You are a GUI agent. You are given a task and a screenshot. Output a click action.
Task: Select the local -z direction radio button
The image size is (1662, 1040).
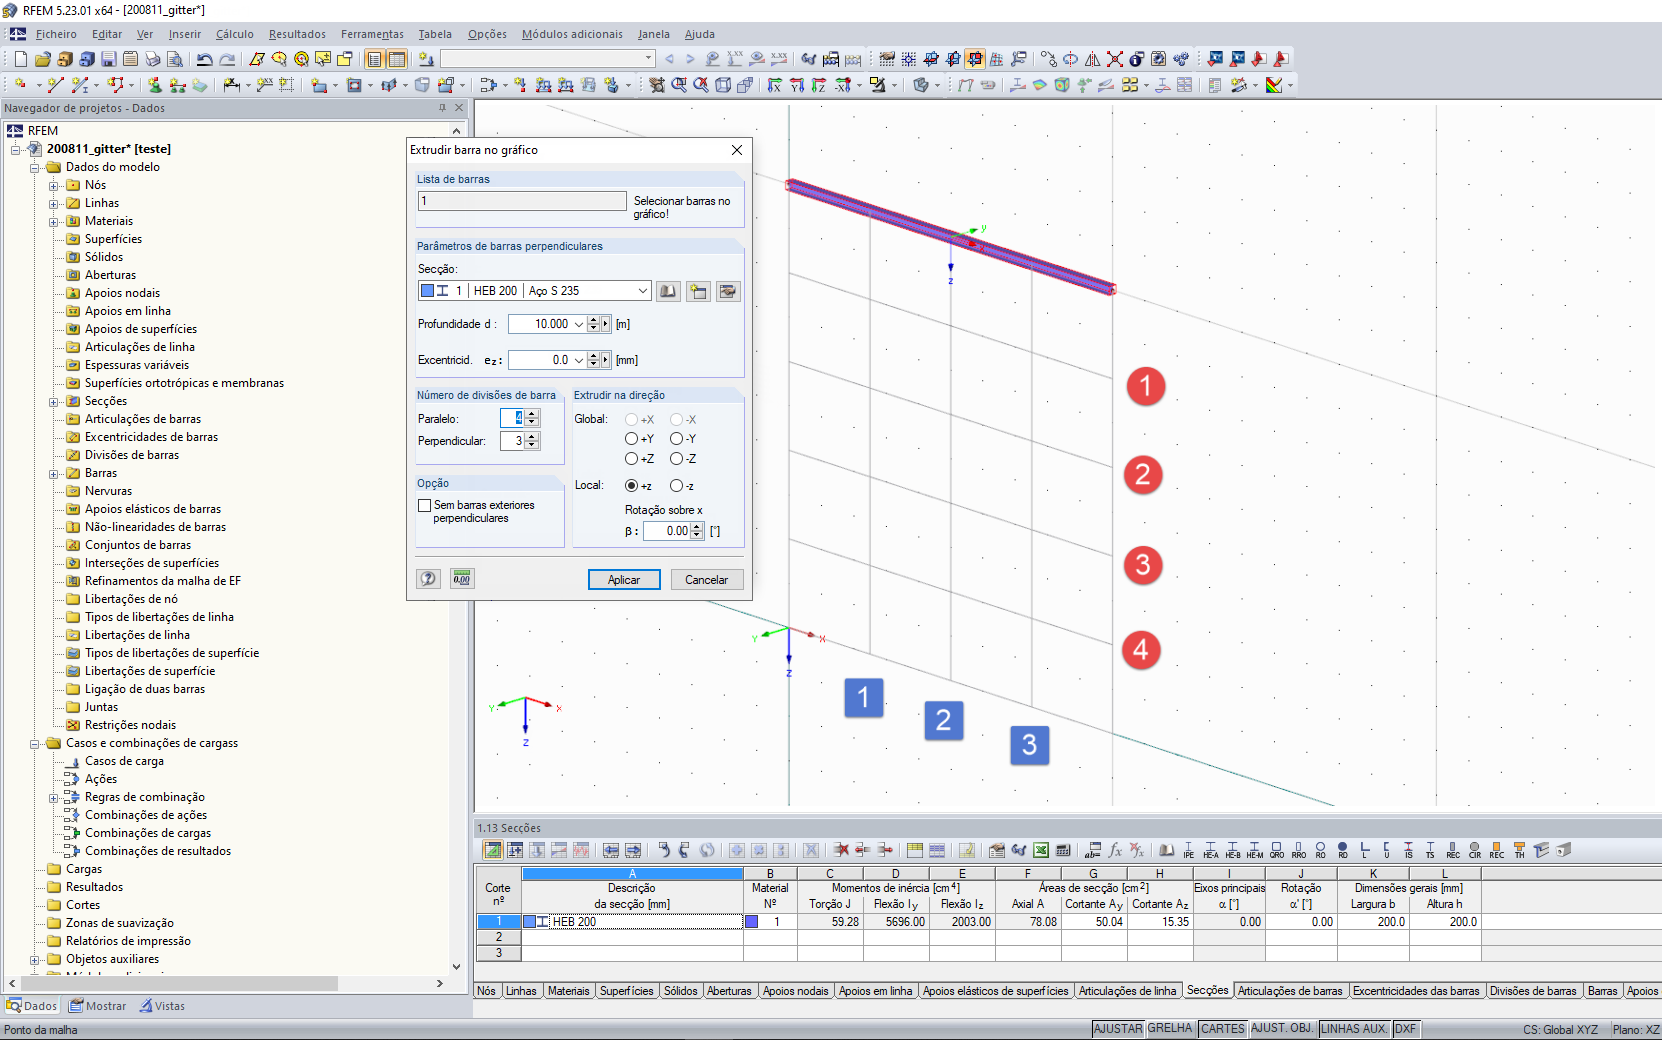pos(677,486)
